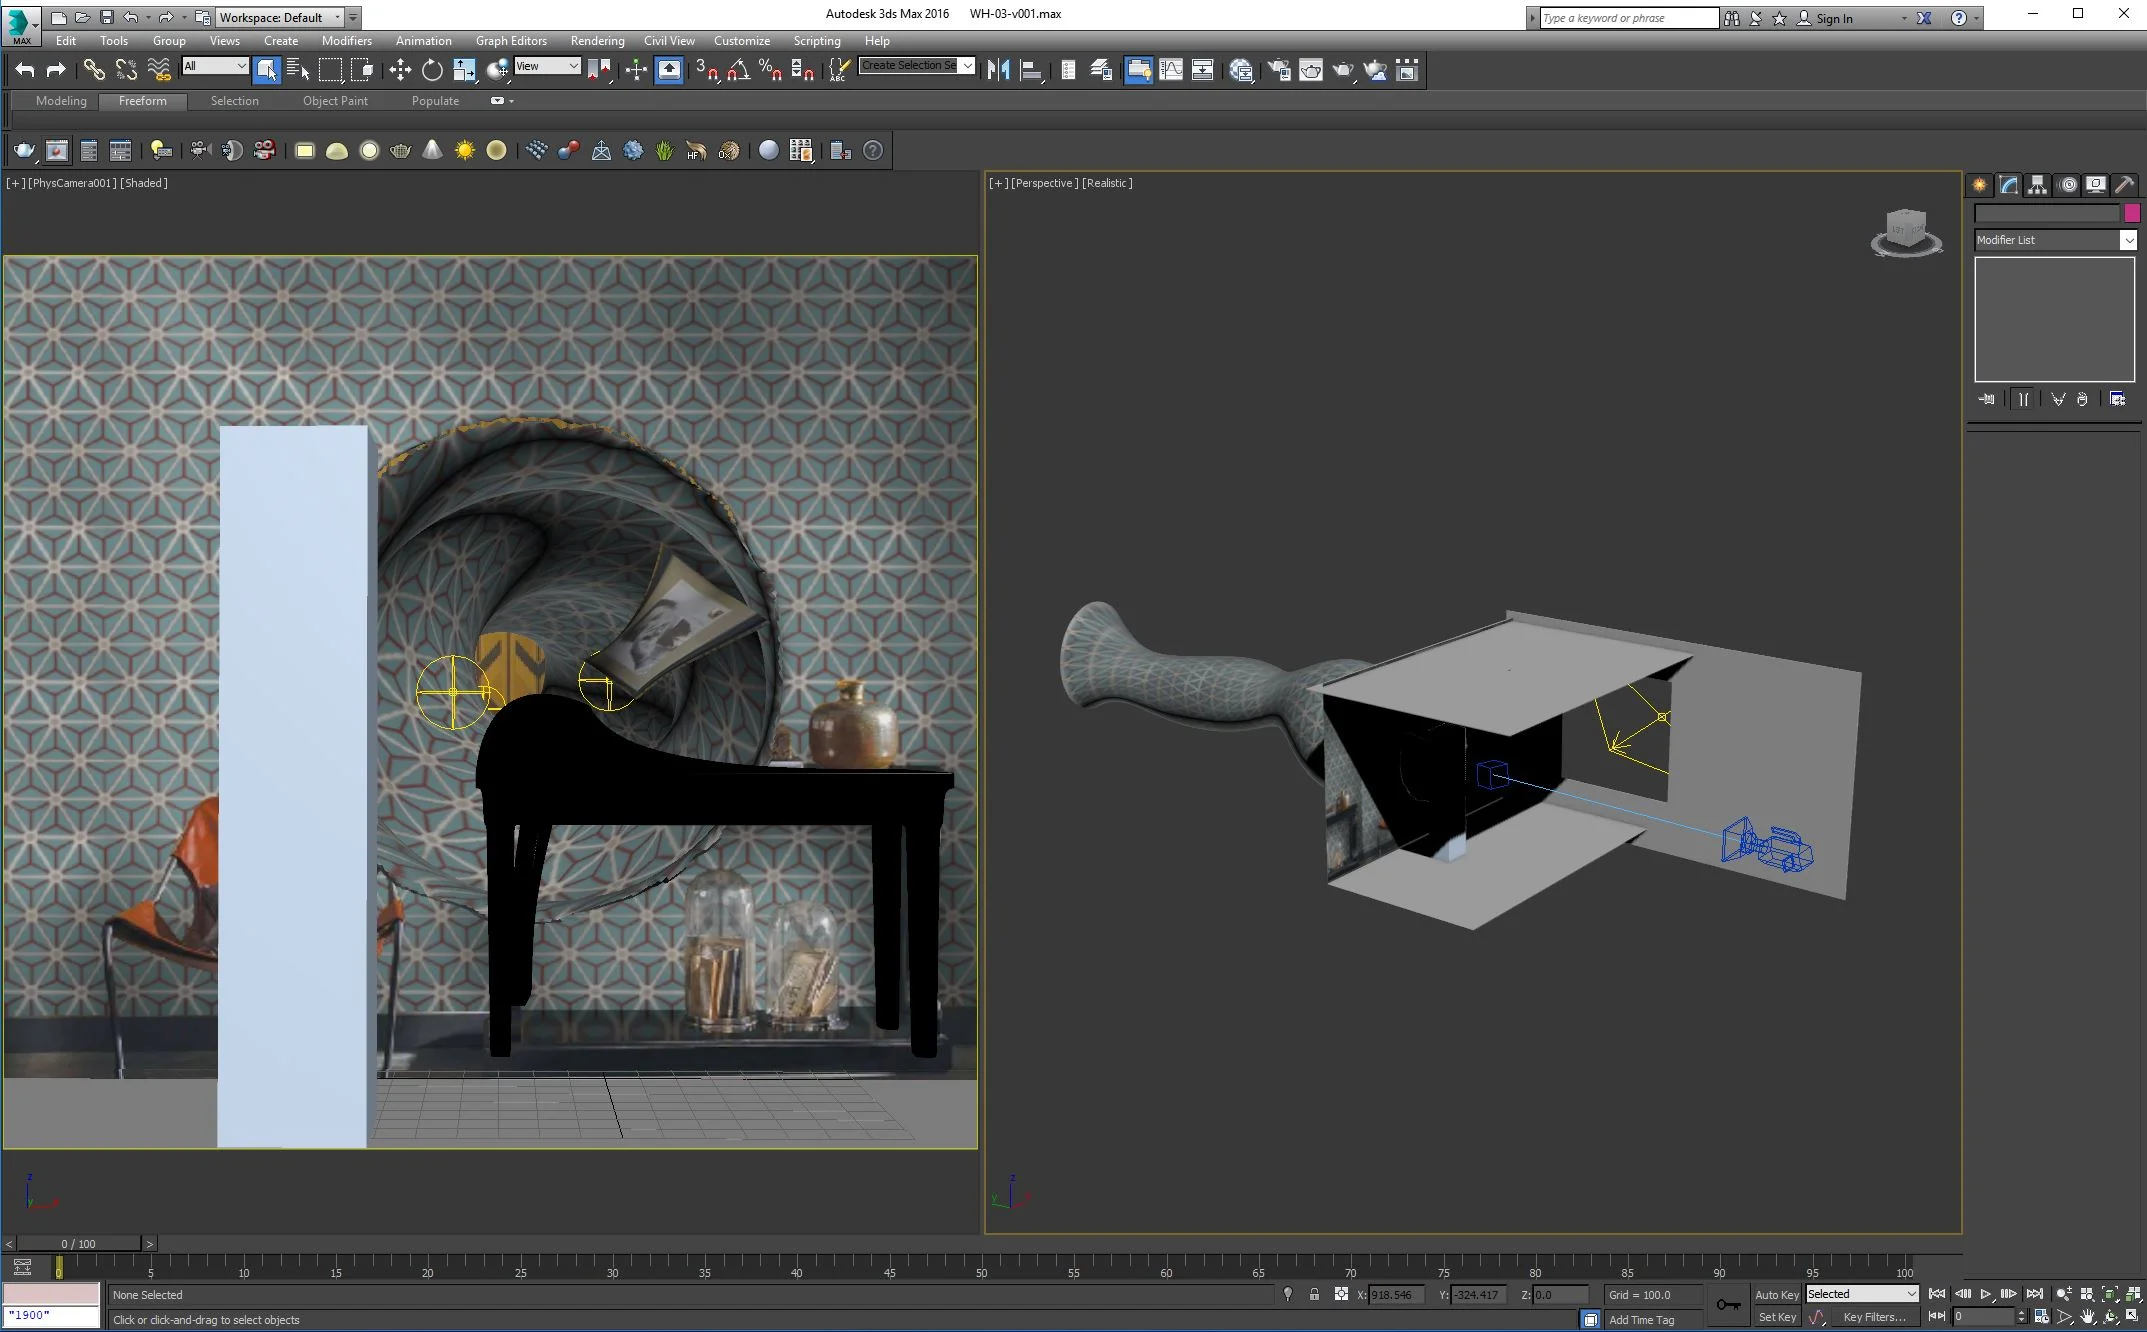Toggle the Selection Lock padlock
This screenshot has width=2147, height=1332.
click(1314, 1295)
